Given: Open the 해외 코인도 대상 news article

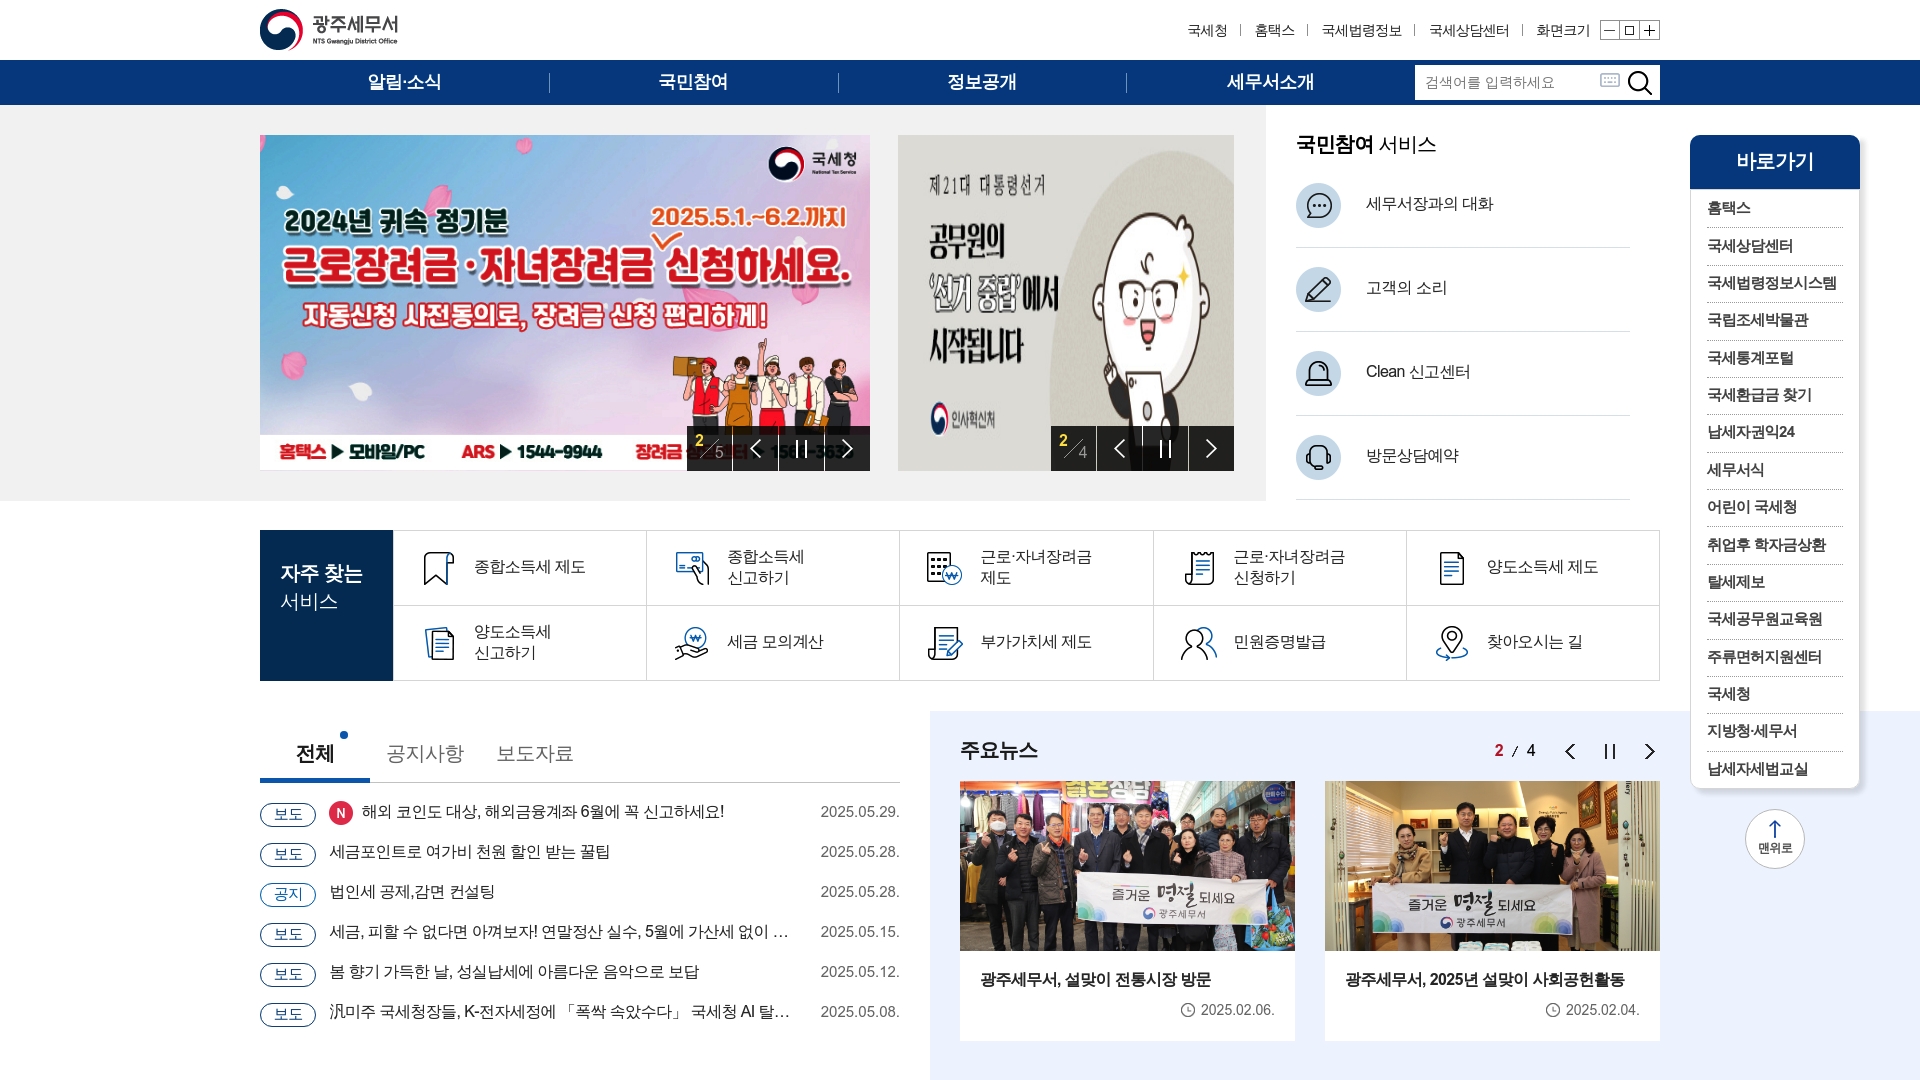Looking at the screenshot, I should pyautogui.click(x=543, y=812).
